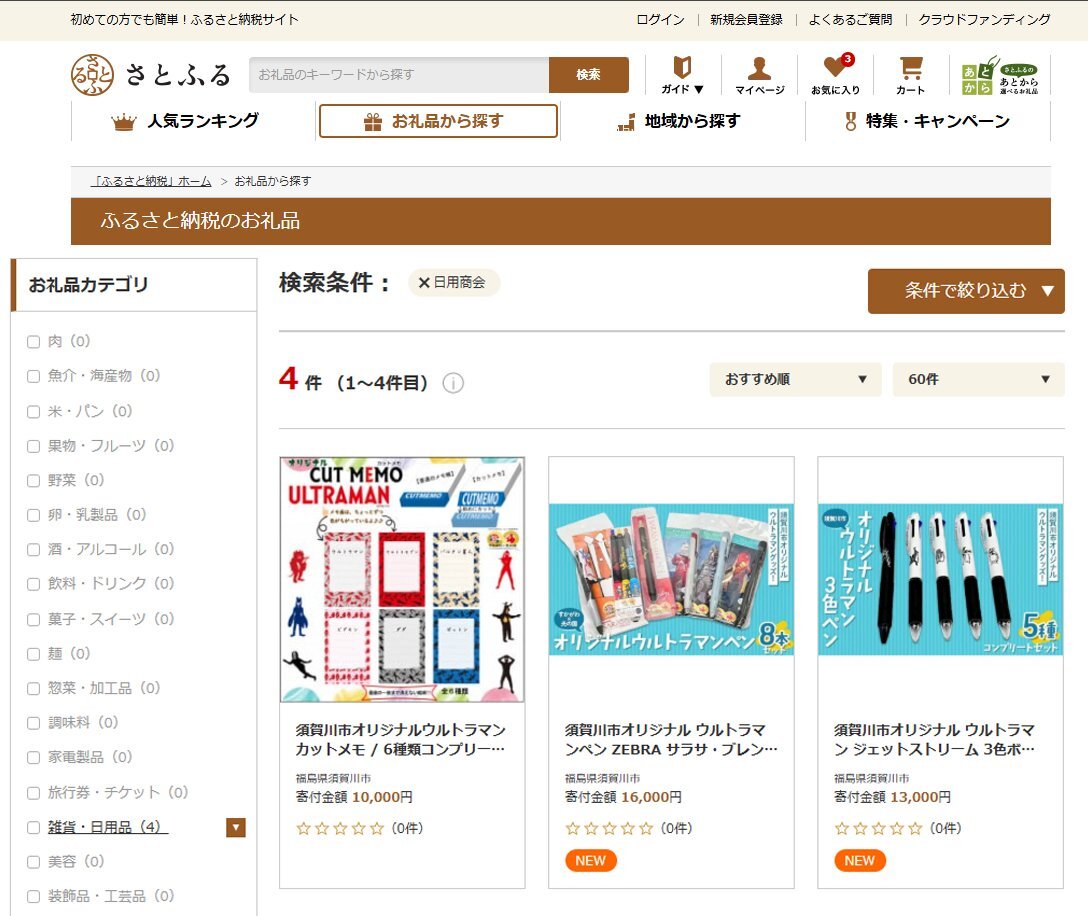Image resolution: width=1088 pixels, height=916 pixels.
Task: Open the 地域から探す tab
Action: point(683,121)
